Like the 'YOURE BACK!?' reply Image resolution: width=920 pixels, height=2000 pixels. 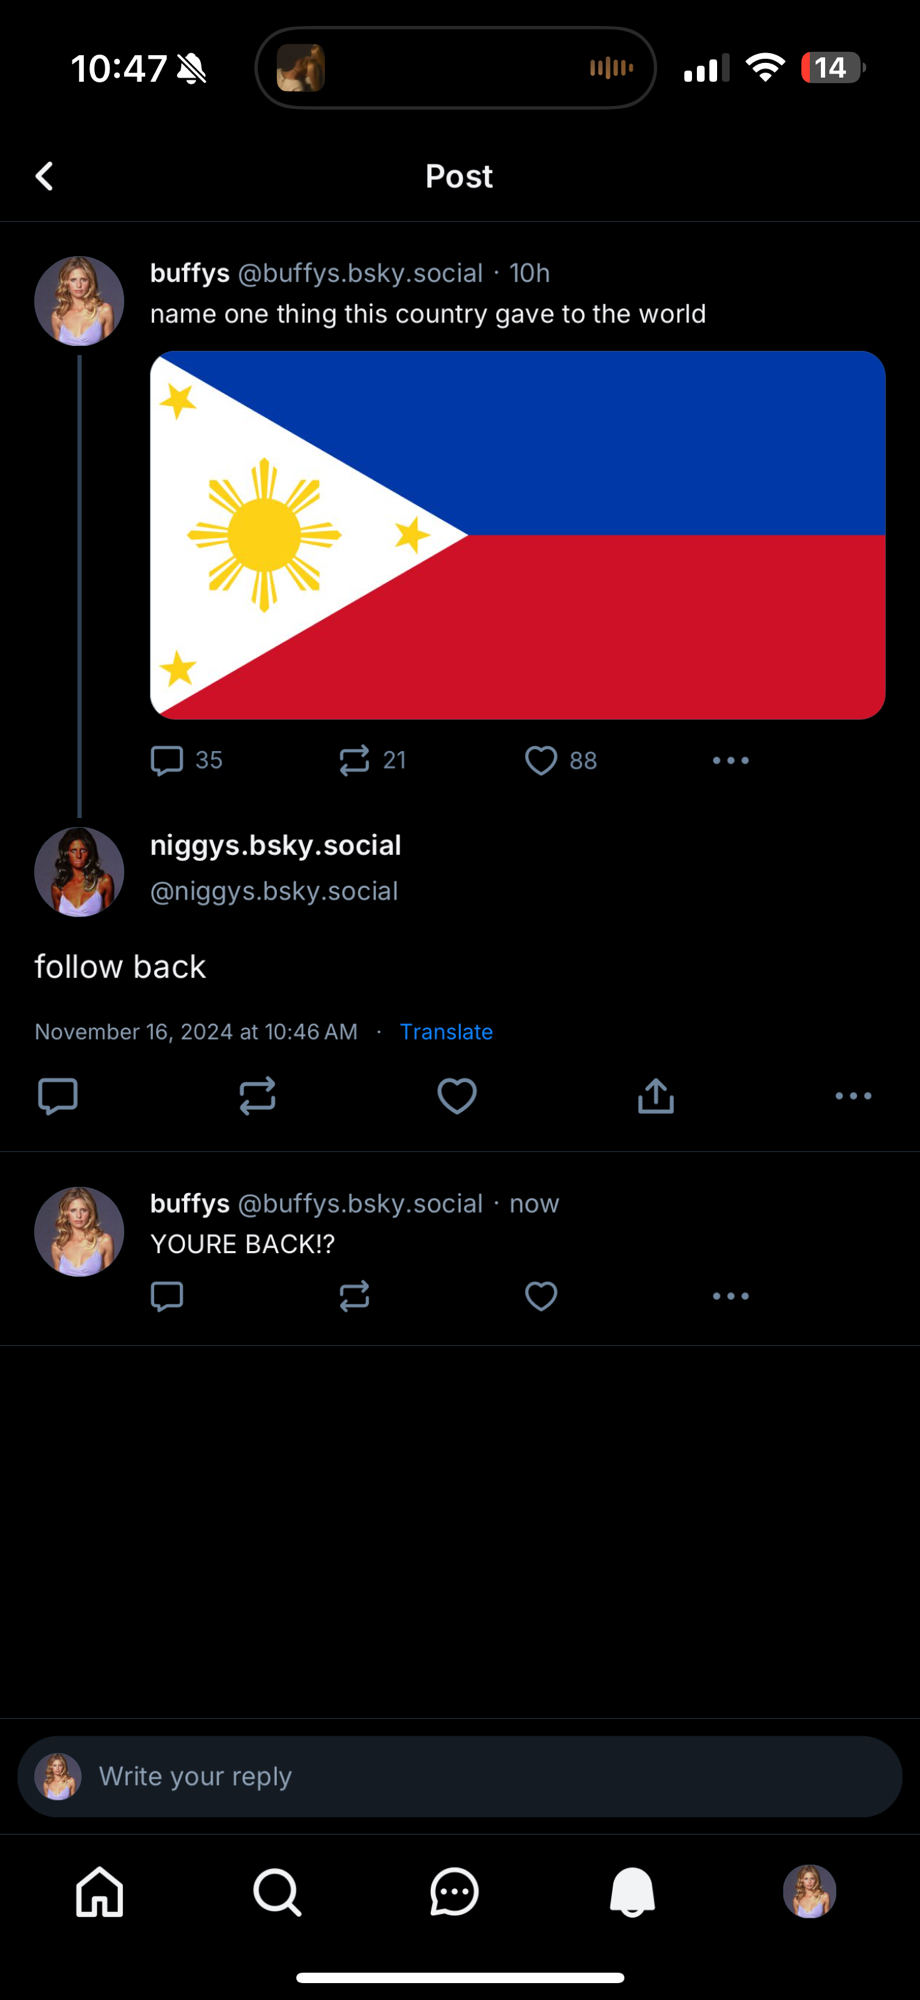[x=541, y=1296]
